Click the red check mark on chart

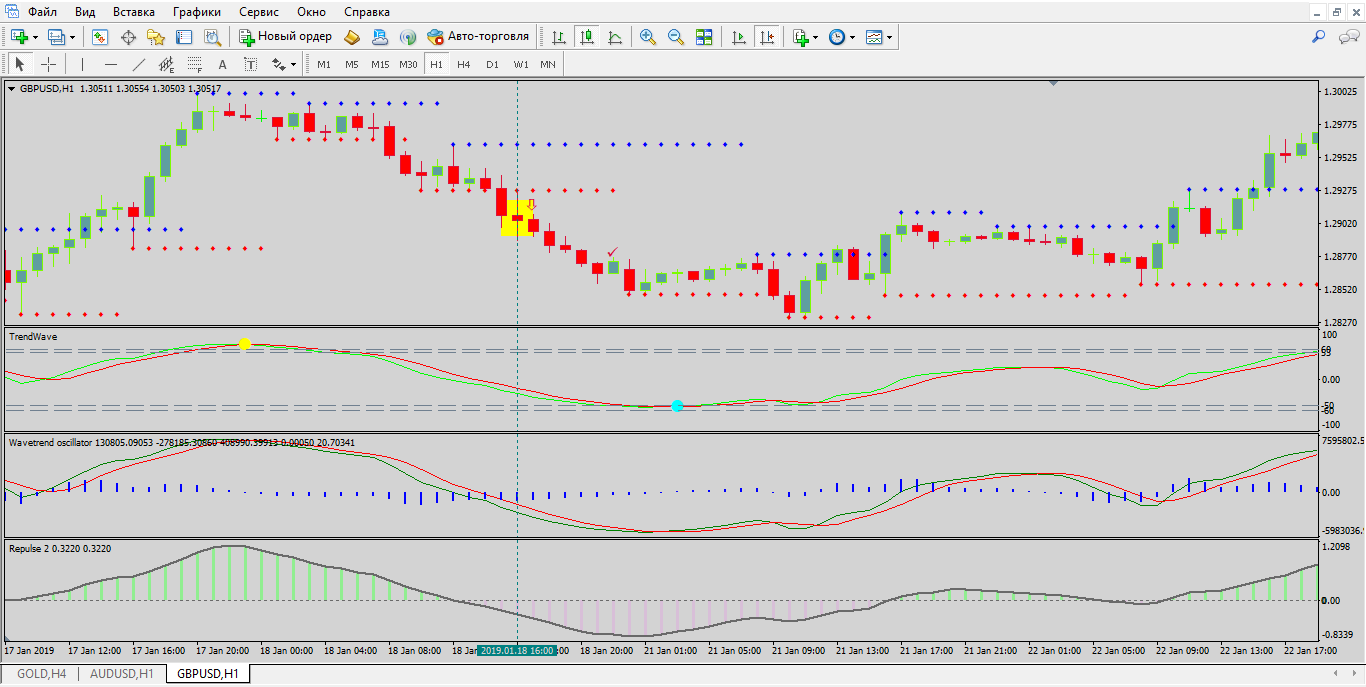point(613,251)
